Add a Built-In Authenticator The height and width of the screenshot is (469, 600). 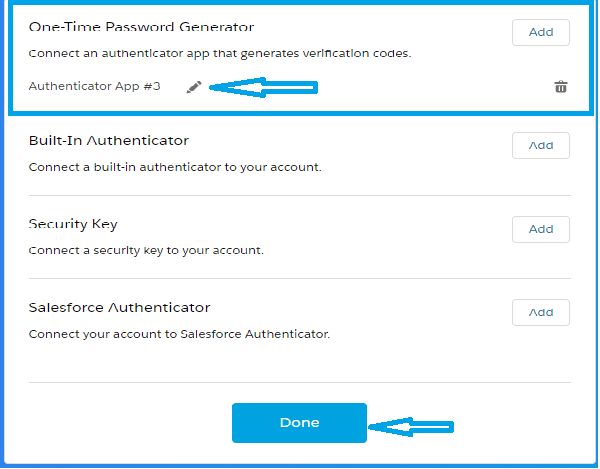(541, 145)
